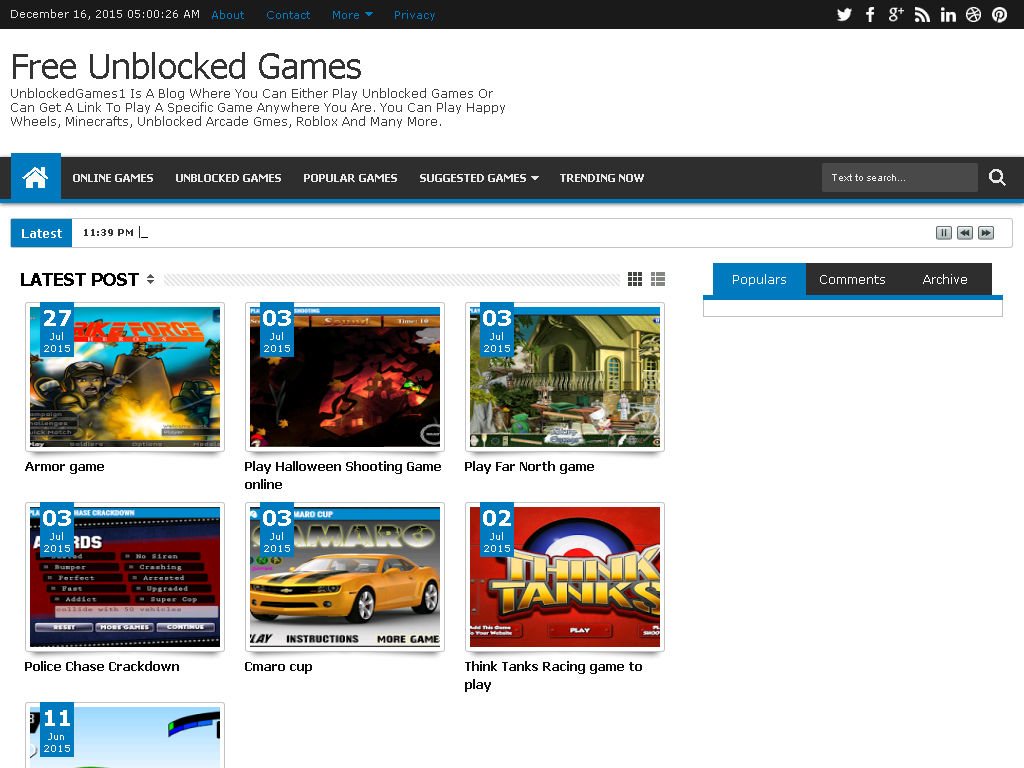Open the Facebook social icon
Image resolution: width=1024 pixels, height=768 pixels.
pyautogui.click(x=870, y=15)
